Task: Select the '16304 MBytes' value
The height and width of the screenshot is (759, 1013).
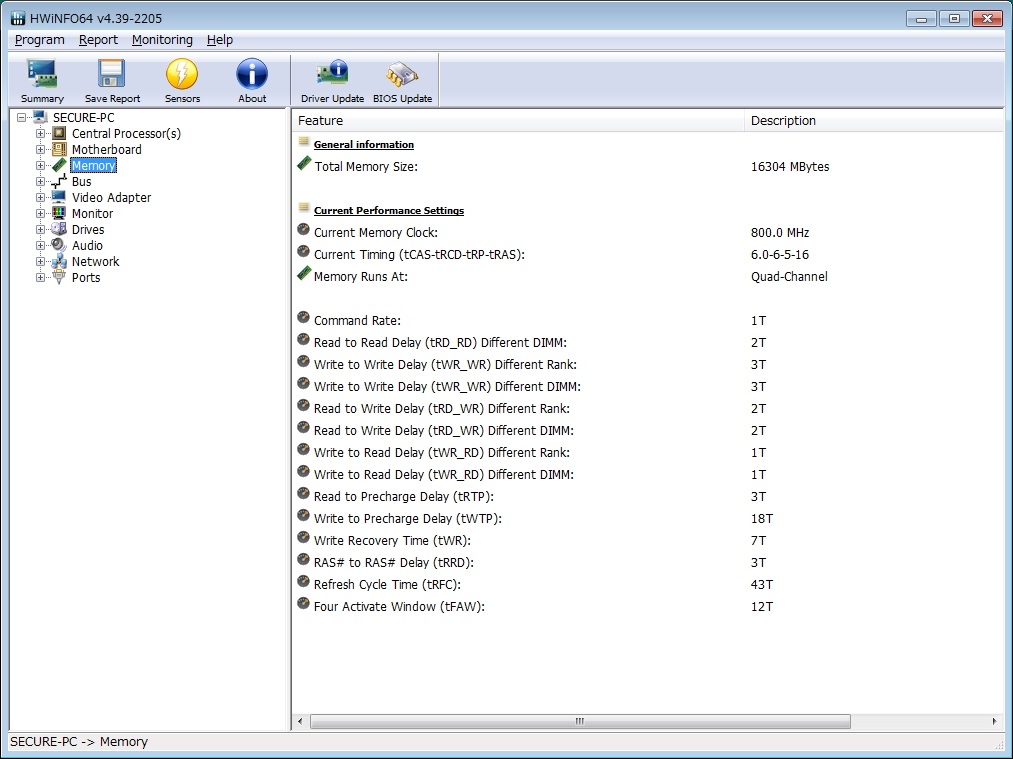Action: (789, 167)
